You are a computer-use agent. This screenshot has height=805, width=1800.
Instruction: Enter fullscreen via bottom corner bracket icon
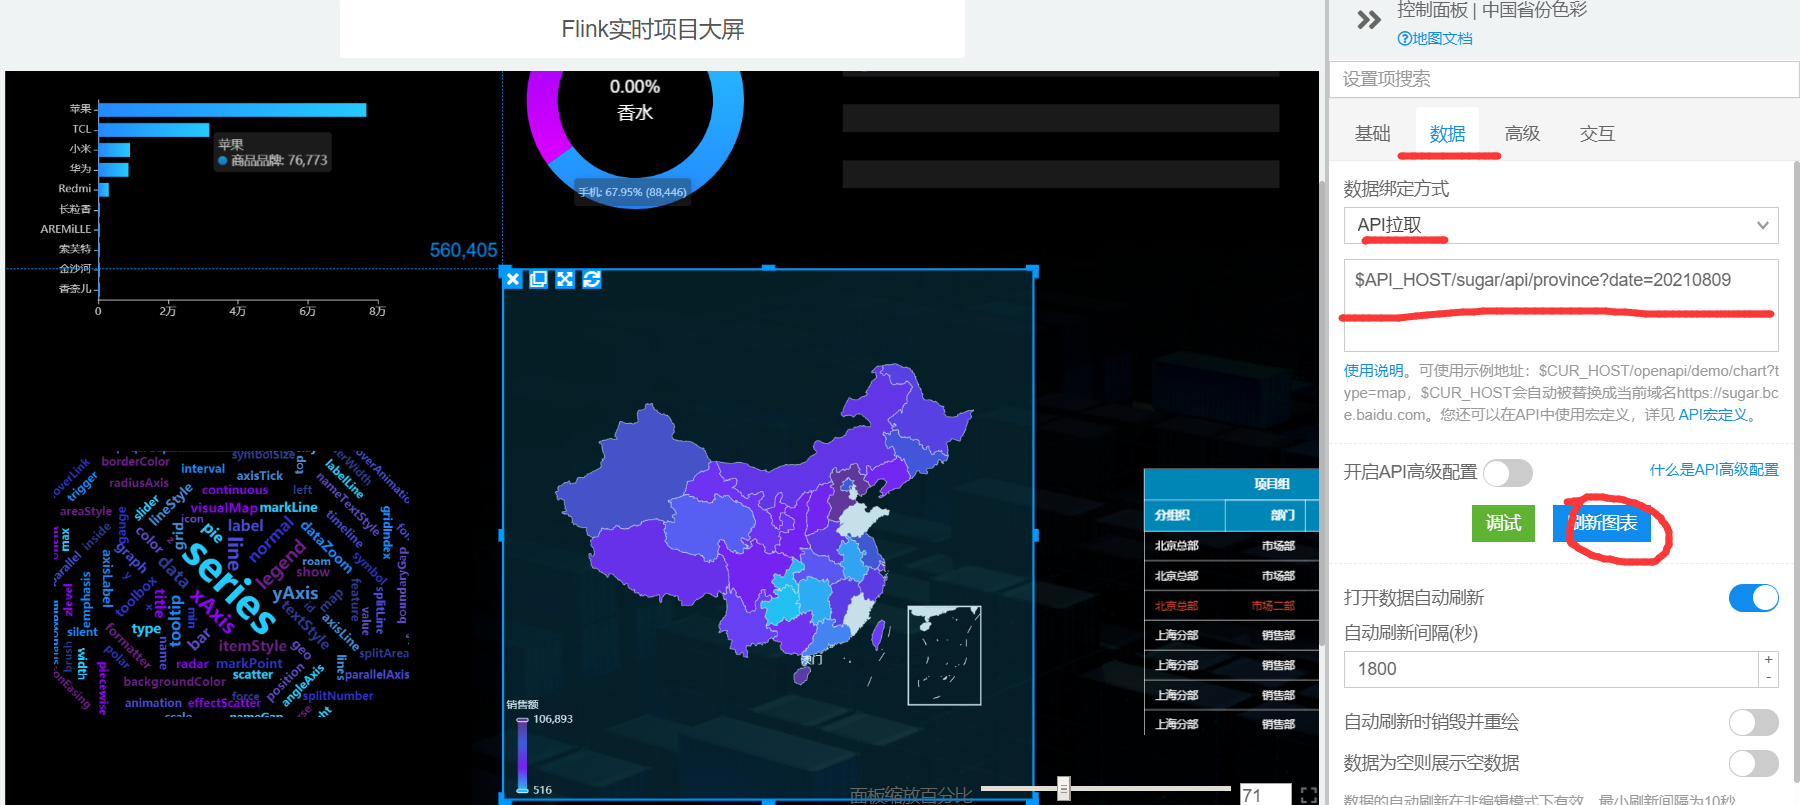tap(1308, 795)
